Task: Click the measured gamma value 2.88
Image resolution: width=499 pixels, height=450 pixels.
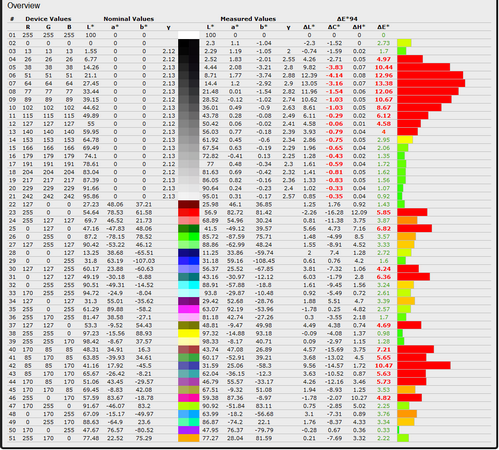Action: (x=289, y=75)
